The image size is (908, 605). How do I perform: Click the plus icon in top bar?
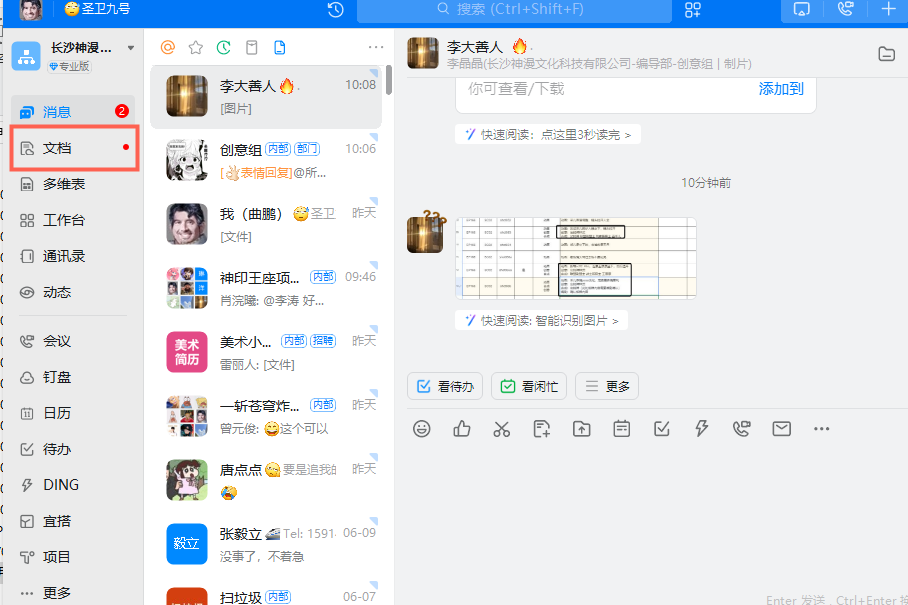[888, 9]
